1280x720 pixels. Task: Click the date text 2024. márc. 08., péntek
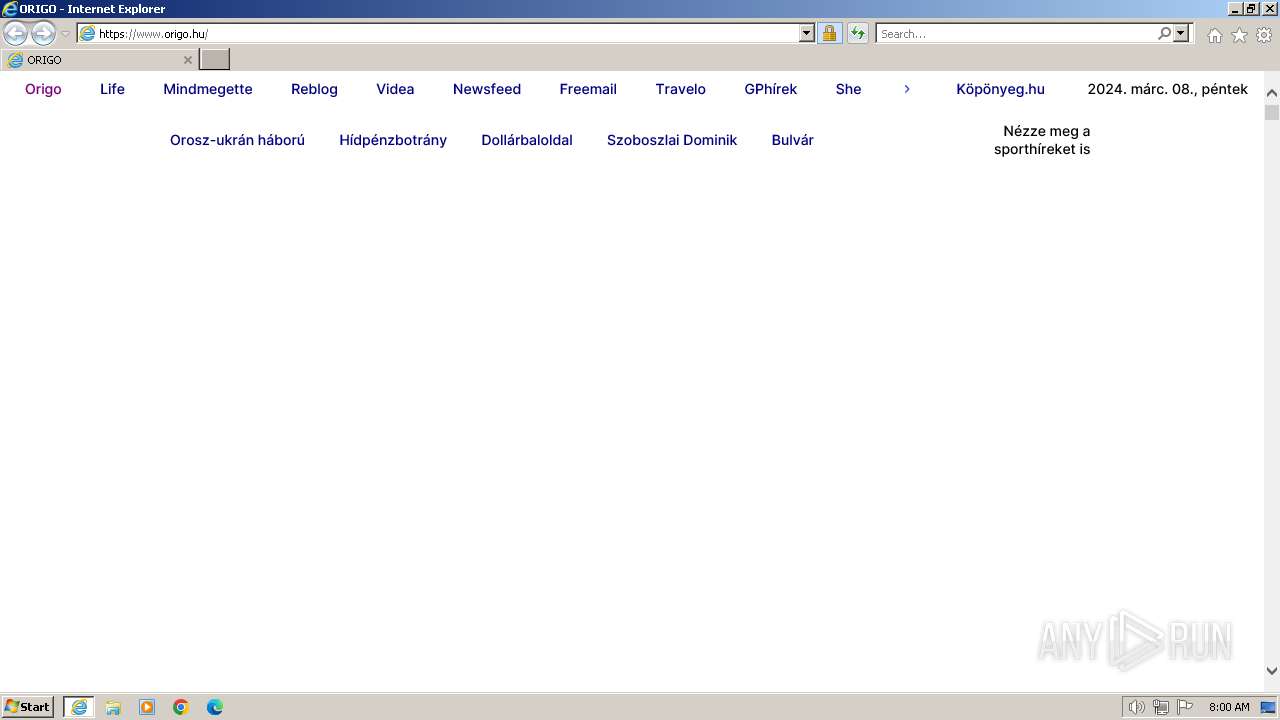coord(1168,89)
